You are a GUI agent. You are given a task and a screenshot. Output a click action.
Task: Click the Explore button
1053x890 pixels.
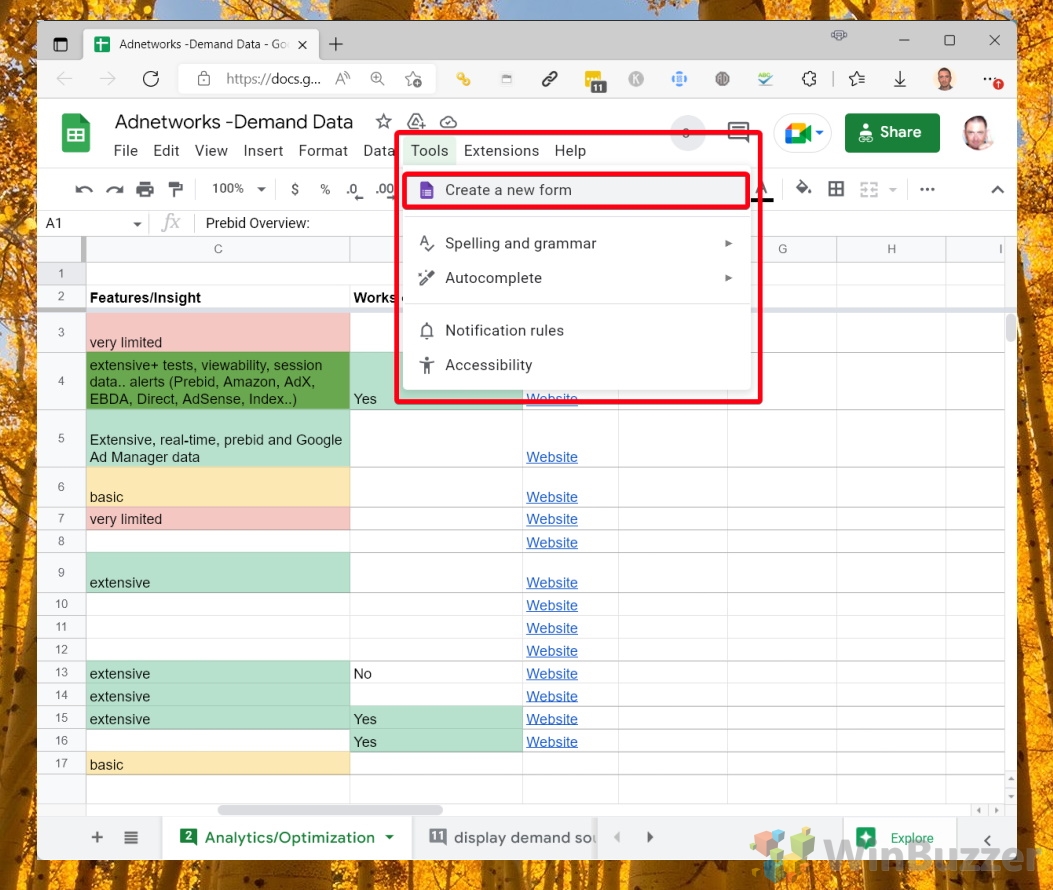(x=898, y=838)
